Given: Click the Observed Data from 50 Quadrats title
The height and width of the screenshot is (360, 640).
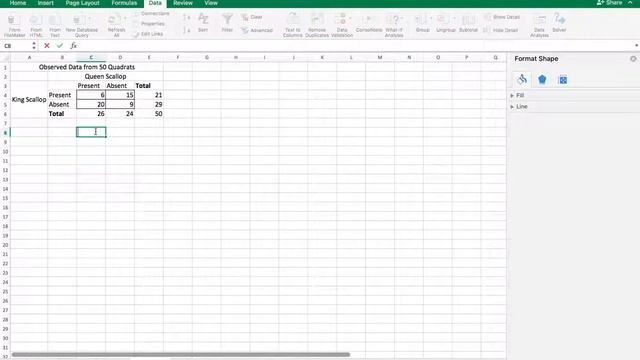Looking at the screenshot, I should (87, 67).
